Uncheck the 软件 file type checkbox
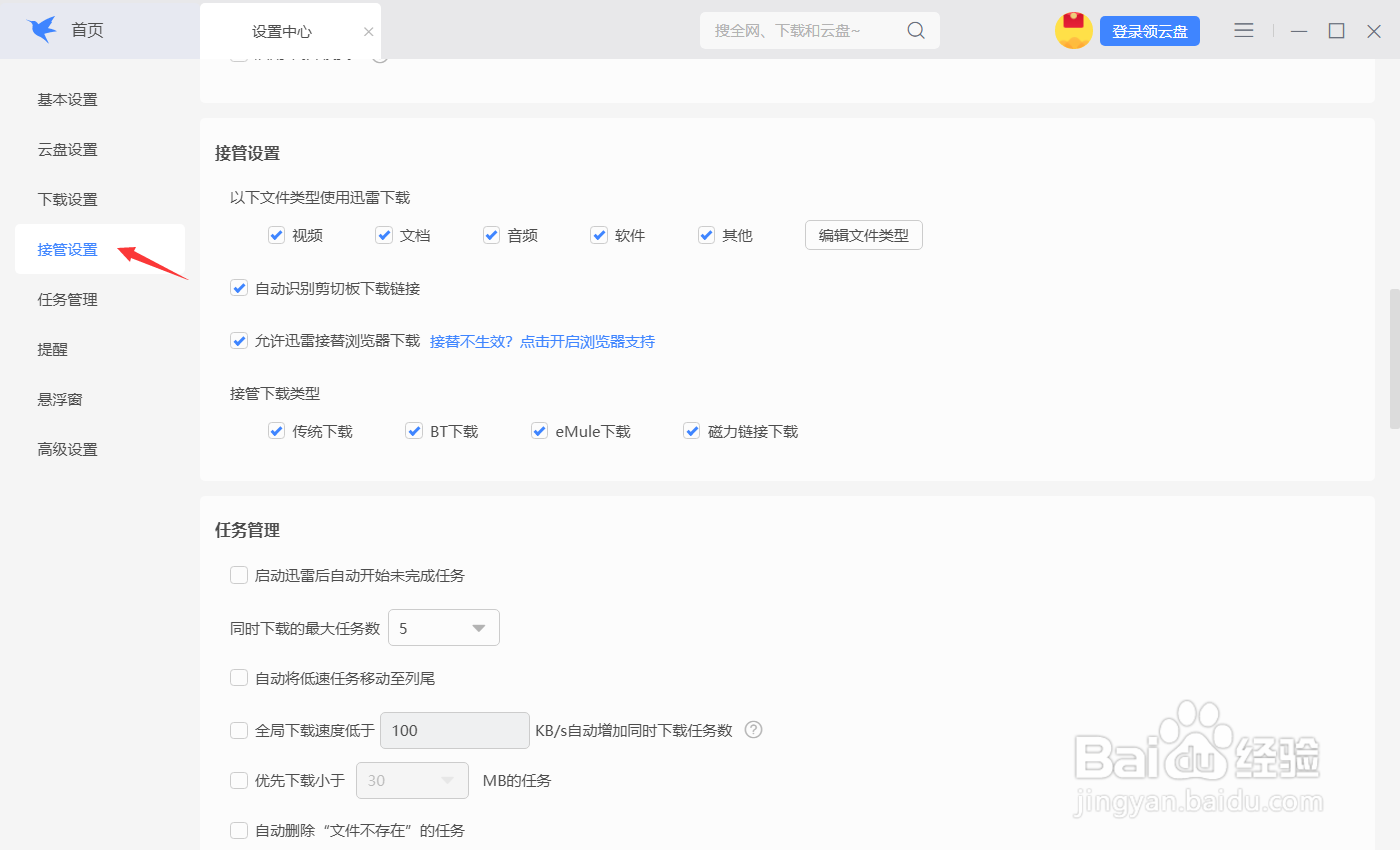The height and width of the screenshot is (850, 1400). pos(599,235)
